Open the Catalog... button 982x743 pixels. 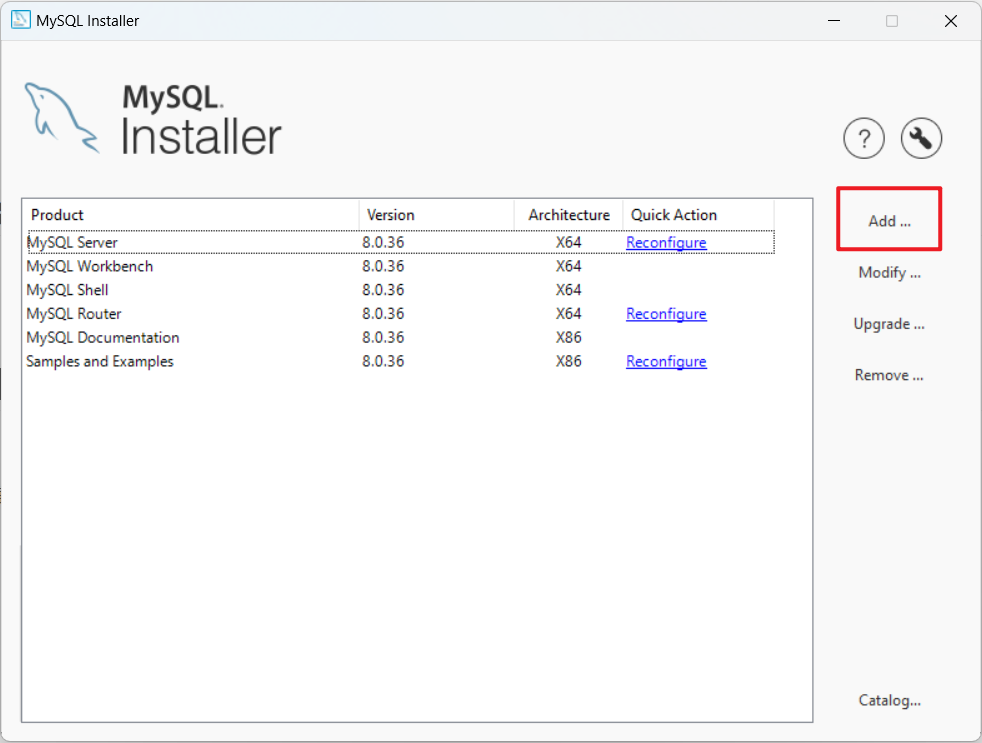click(x=889, y=700)
